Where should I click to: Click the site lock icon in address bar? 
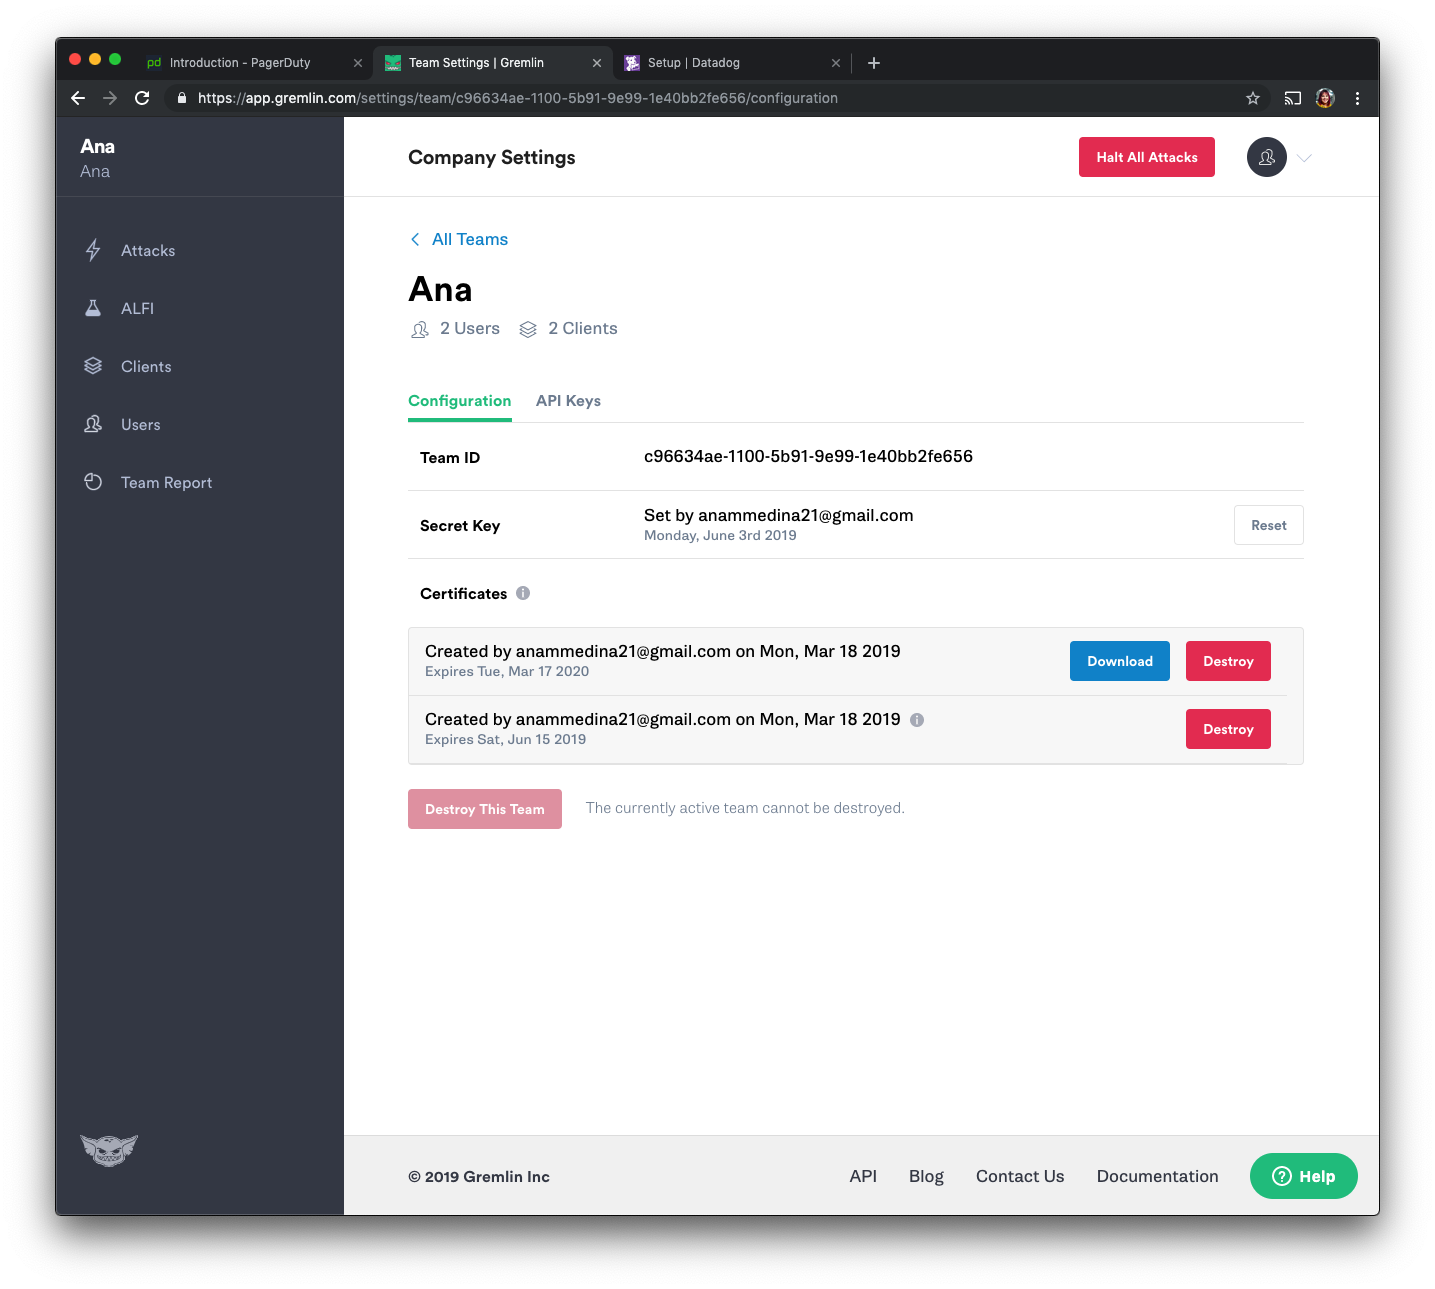point(182,98)
